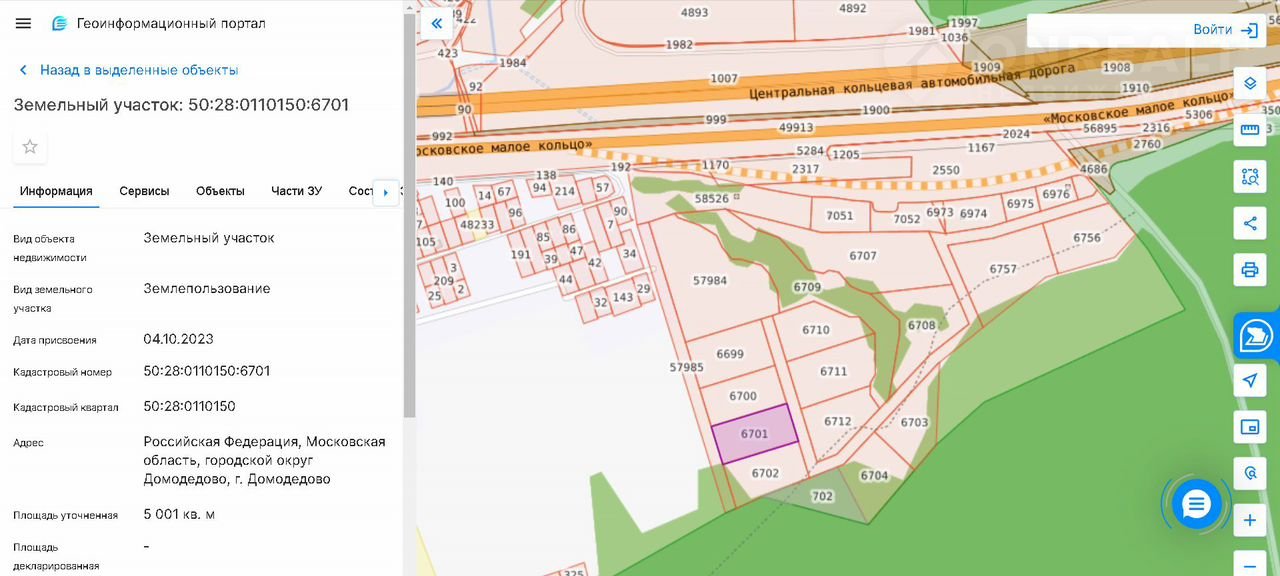Open the hamburger main menu

coord(23,23)
